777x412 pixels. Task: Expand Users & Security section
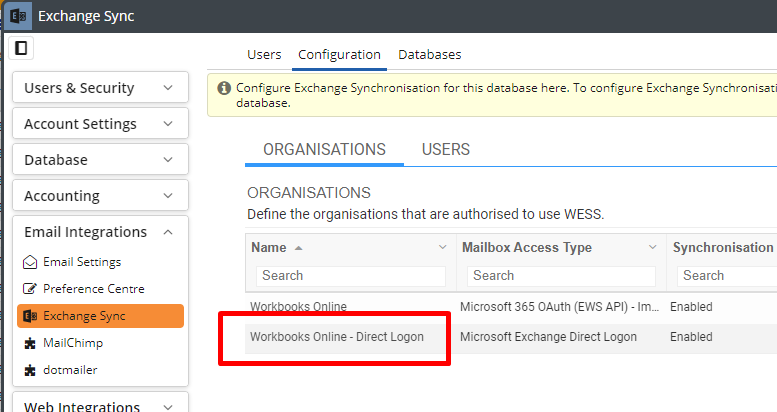pyautogui.click(x=100, y=88)
